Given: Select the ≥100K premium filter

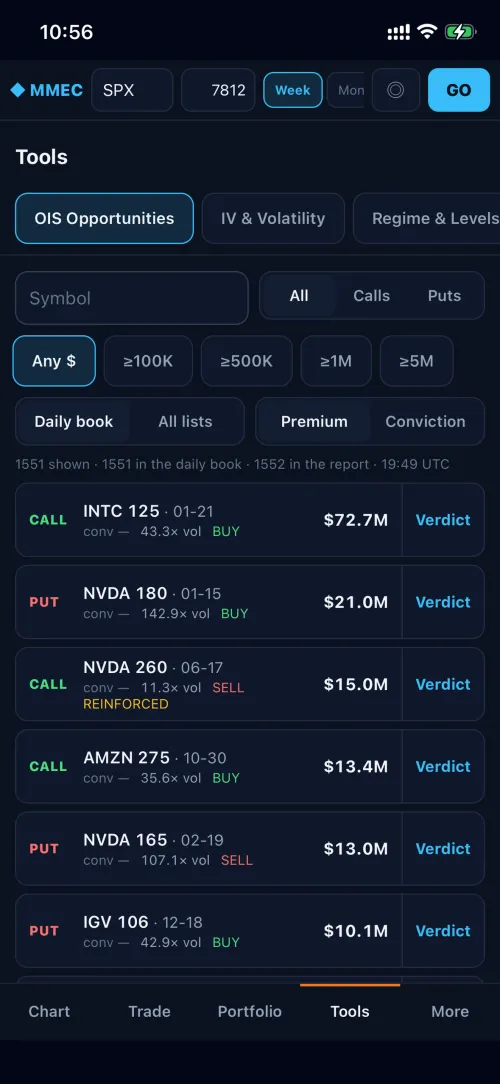Looking at the screenshot, I should pyautogui.click(x=148, y=361).
